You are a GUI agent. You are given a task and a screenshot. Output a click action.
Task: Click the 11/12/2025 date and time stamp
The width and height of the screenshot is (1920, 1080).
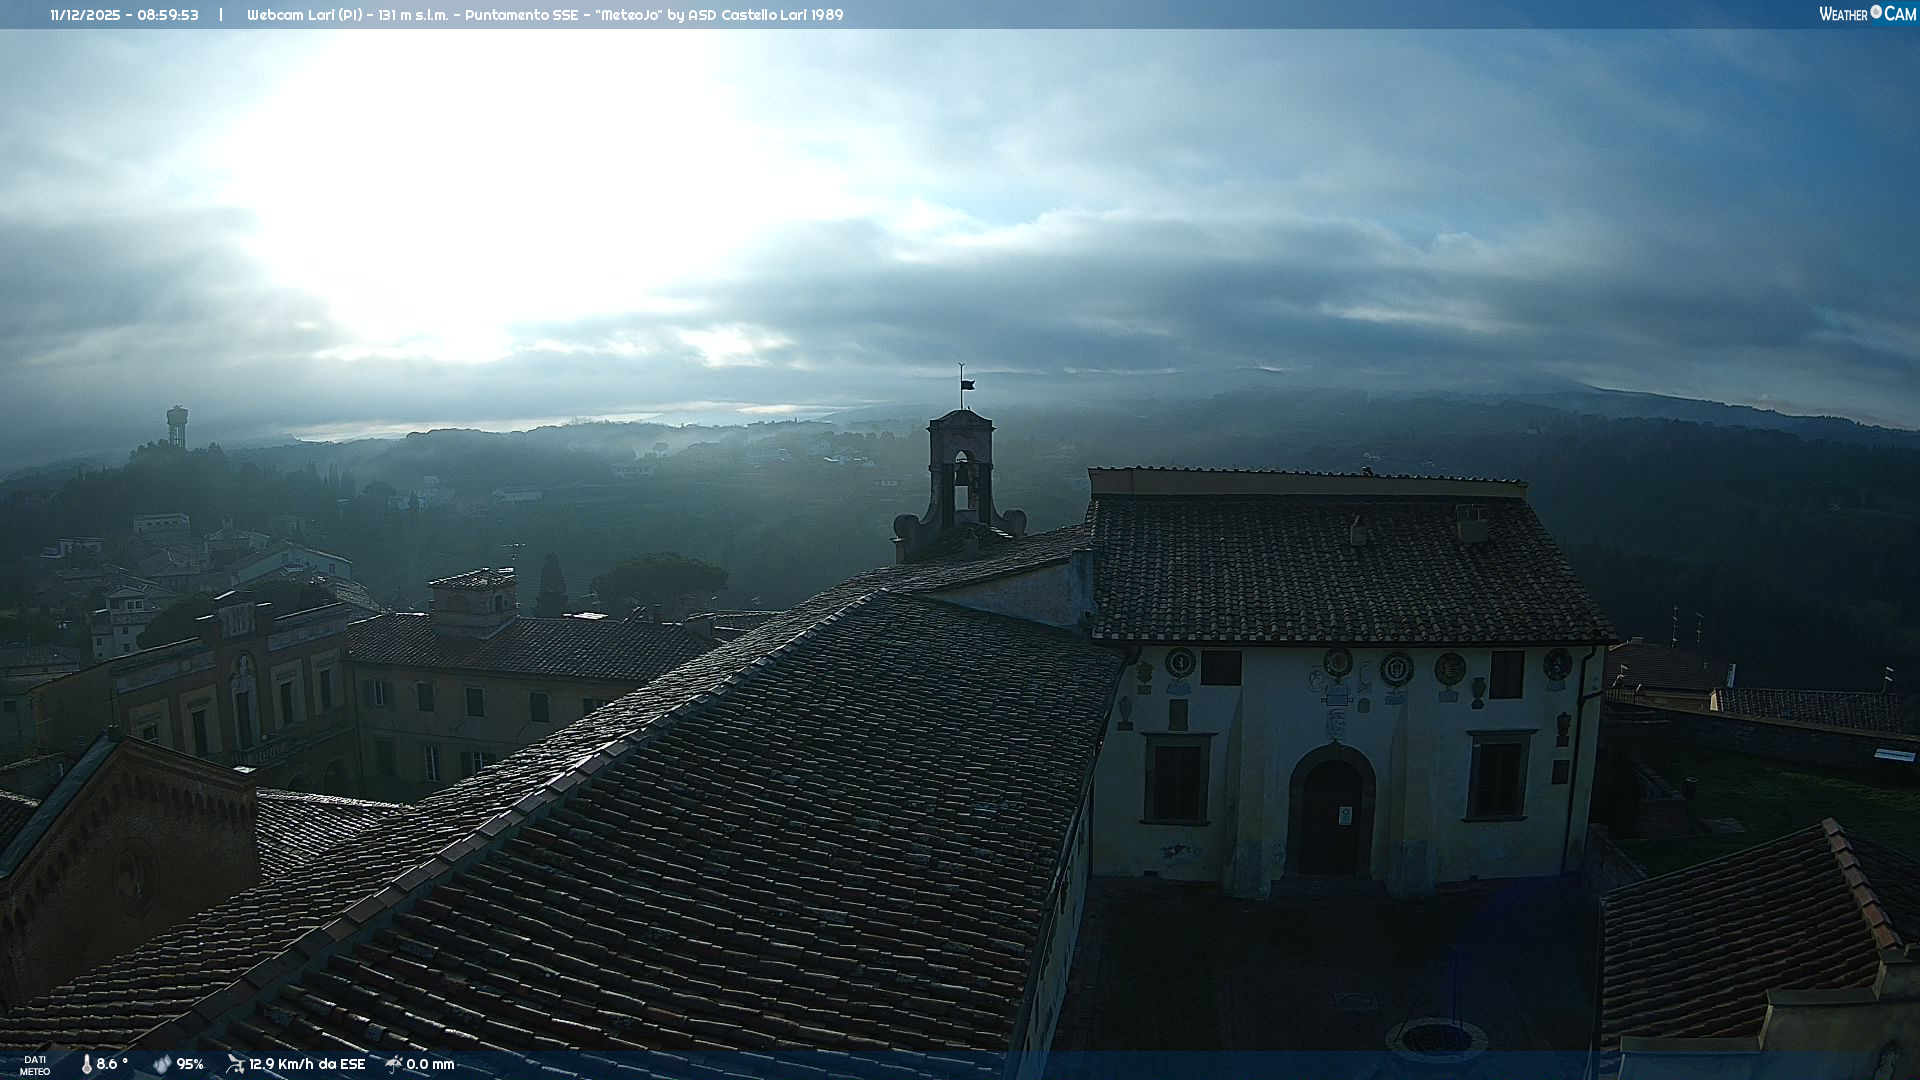tap(124, 15)
